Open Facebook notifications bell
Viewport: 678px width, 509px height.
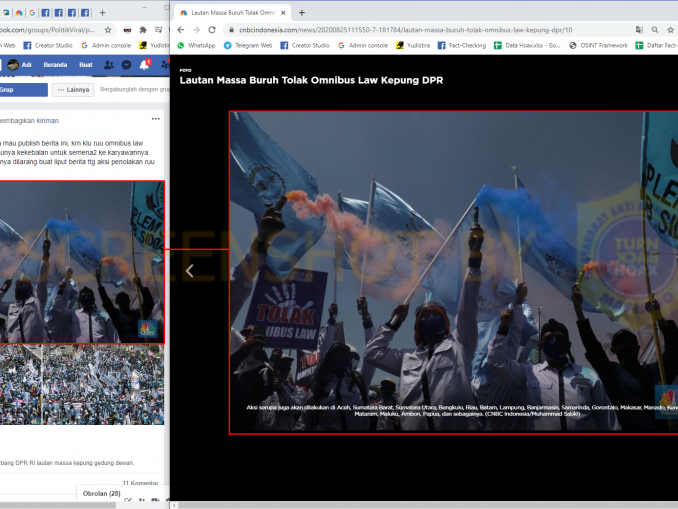pos(144,65)
